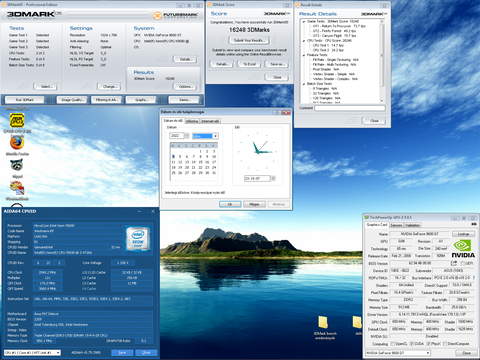Click the Select button under Tests
The height and width of the screenshot is (360, 480).
(x=46, y=87)
